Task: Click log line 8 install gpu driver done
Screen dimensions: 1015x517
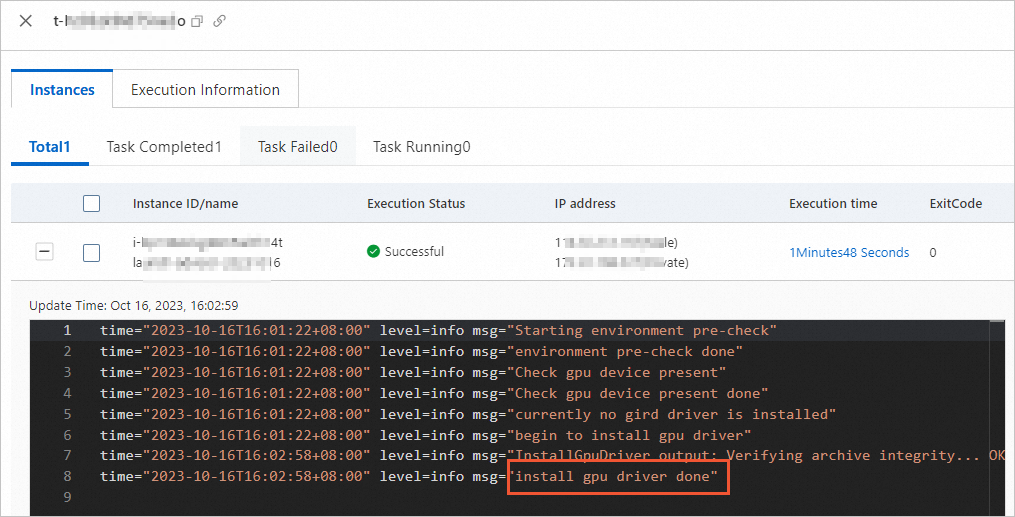Action: click(408, 476)
